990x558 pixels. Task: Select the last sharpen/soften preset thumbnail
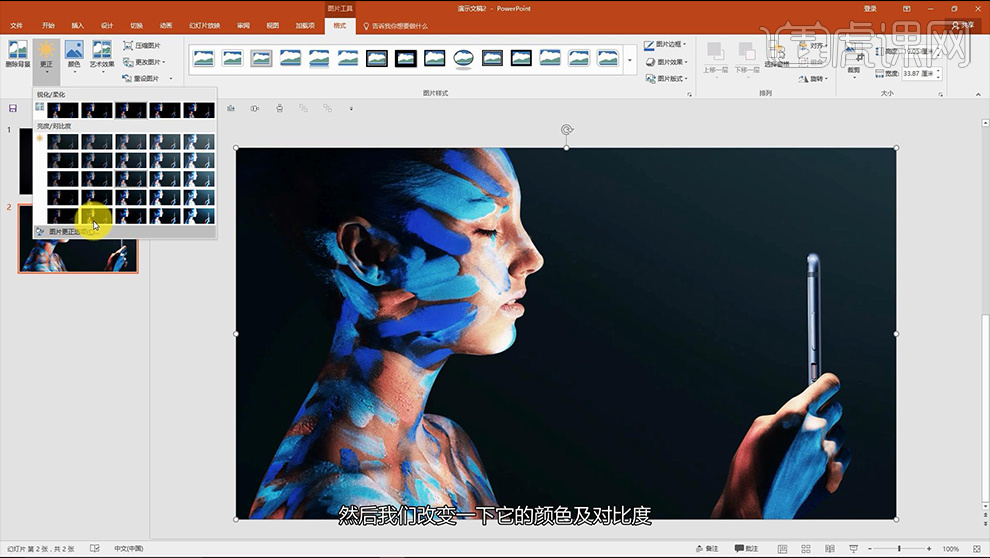coord(199,110)
